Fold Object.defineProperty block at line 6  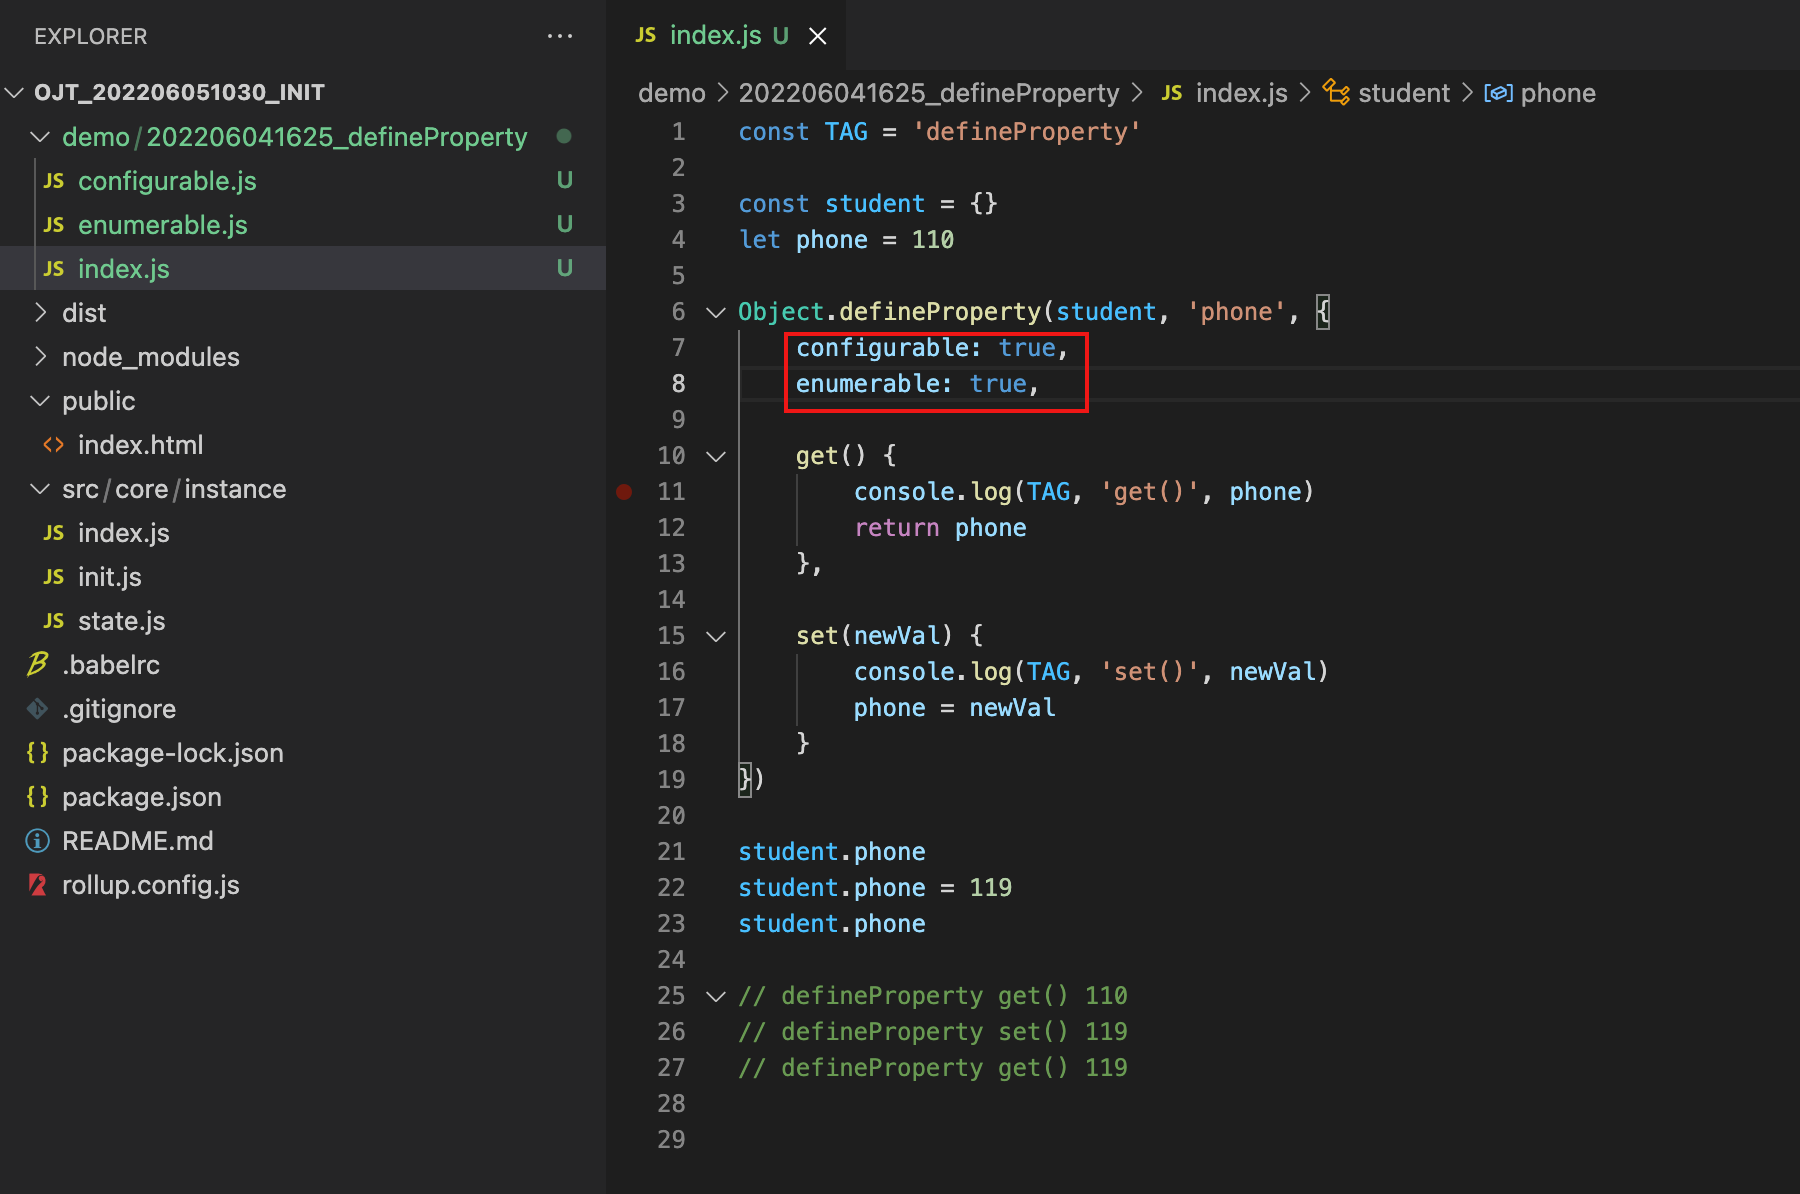click(x=716, y=313)
